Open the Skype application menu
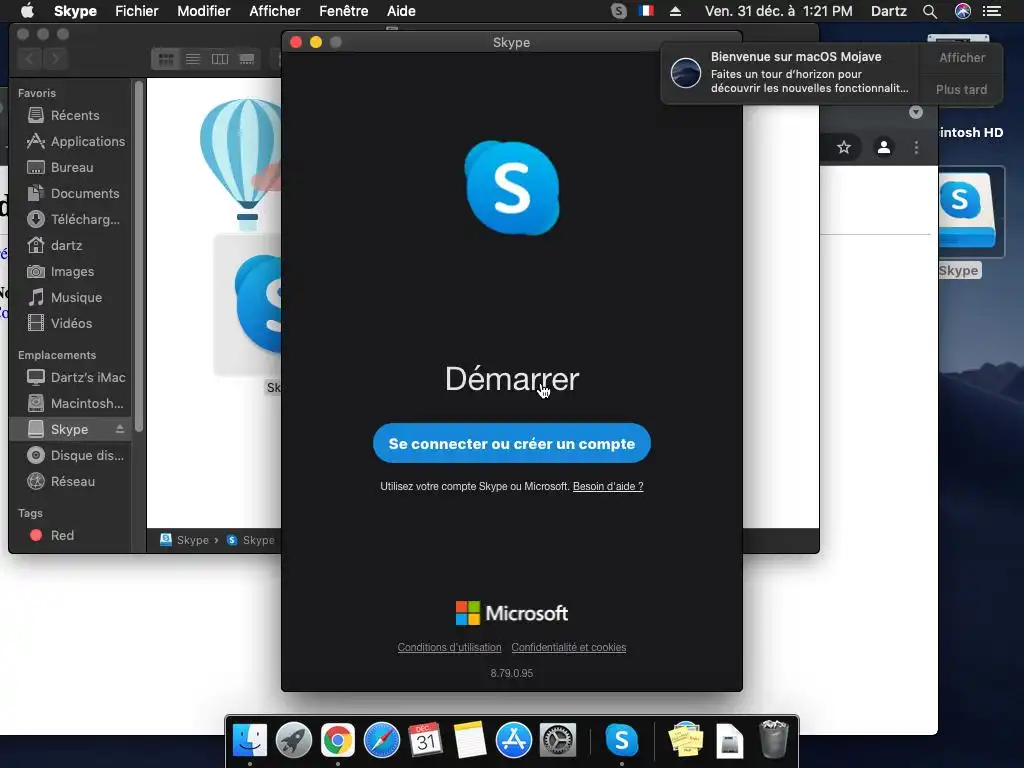1024x768 pixels. [75, 11]
